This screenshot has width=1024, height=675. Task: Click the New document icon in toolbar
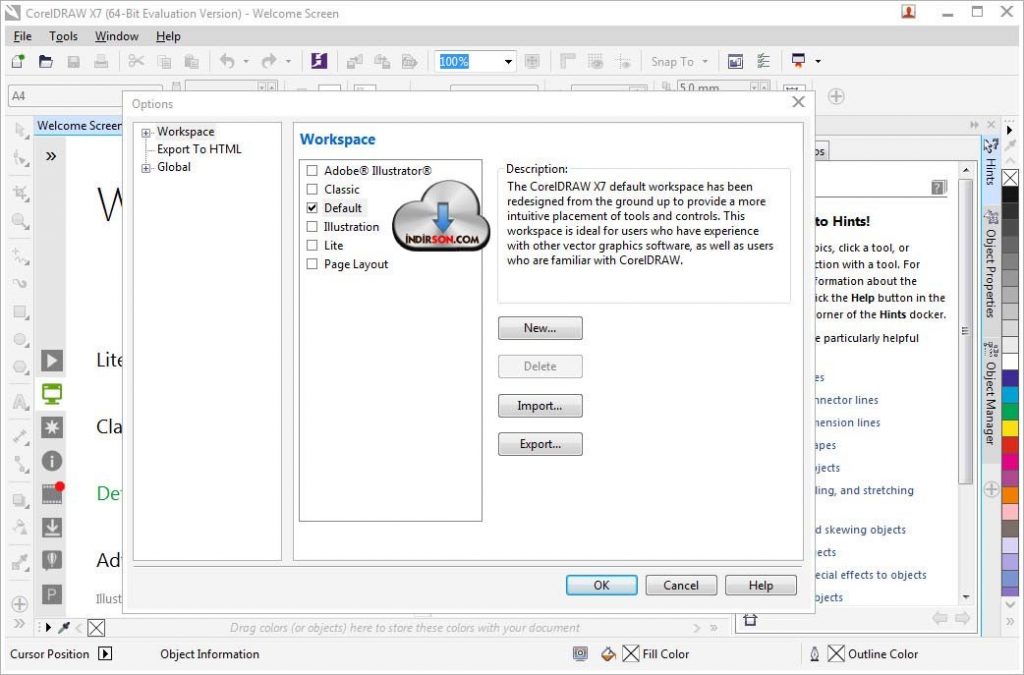point(18,61)
